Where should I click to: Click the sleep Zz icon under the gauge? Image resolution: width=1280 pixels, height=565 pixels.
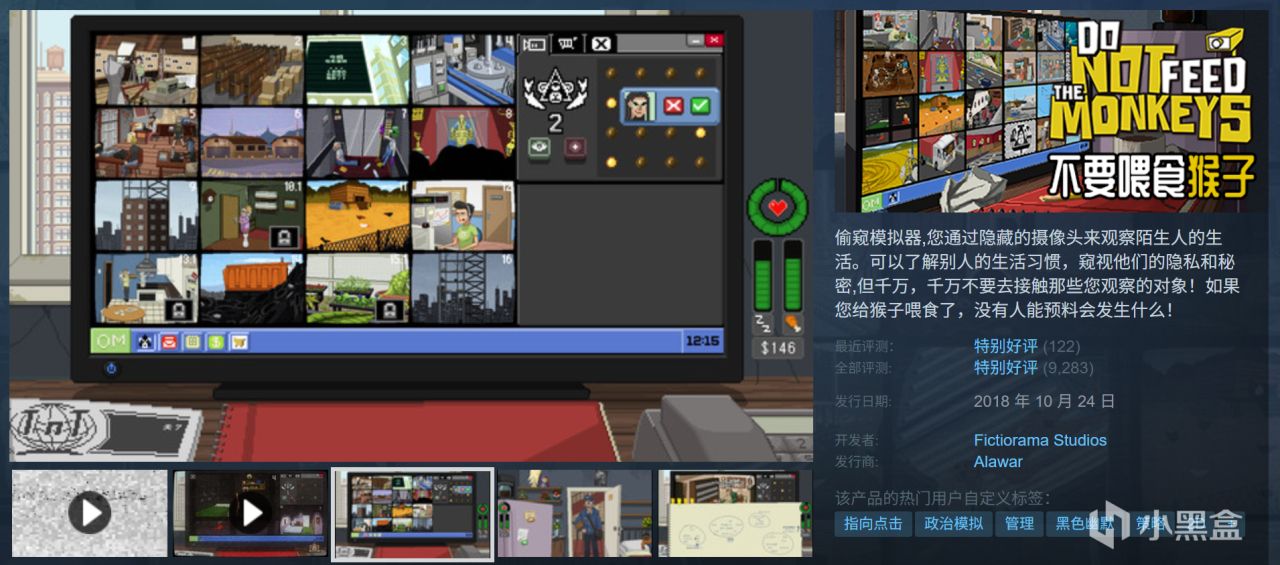[x=762, y=322]
